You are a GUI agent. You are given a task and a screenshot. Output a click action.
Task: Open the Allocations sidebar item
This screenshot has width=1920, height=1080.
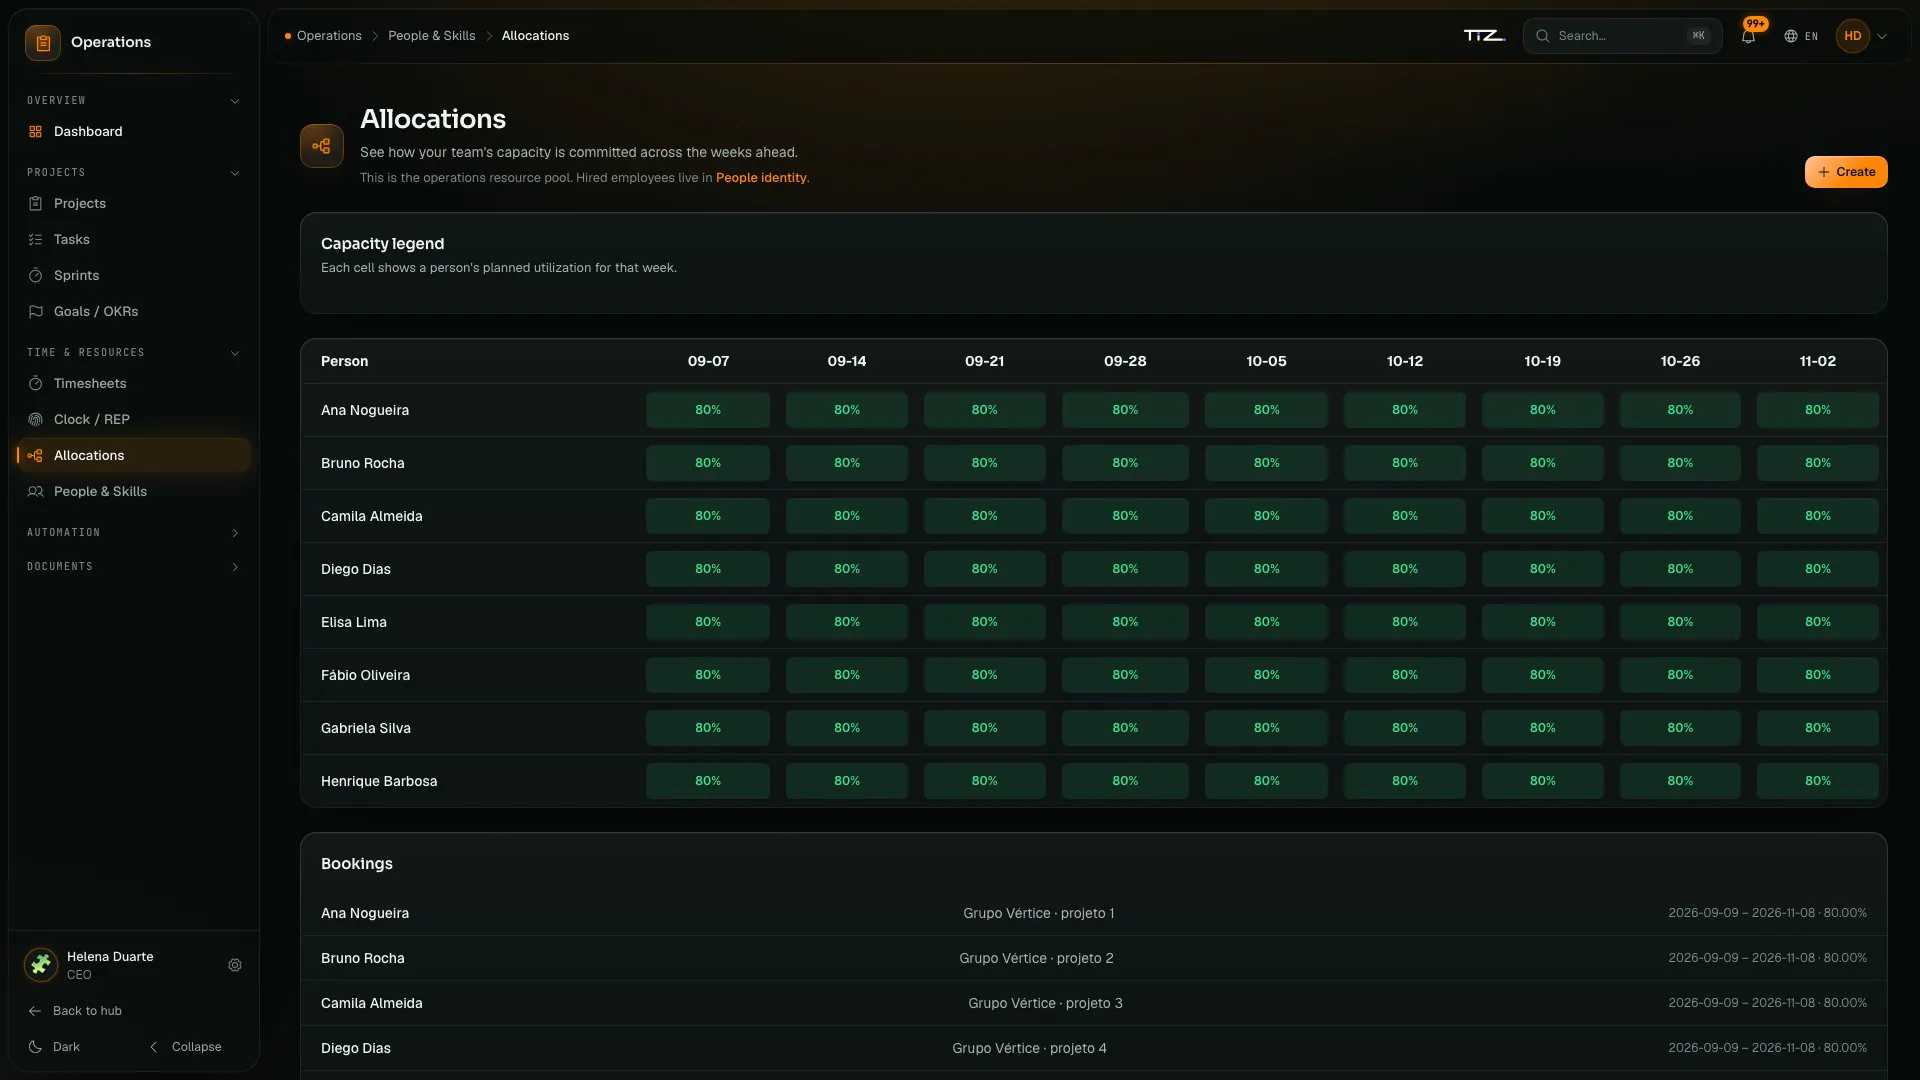134,455
